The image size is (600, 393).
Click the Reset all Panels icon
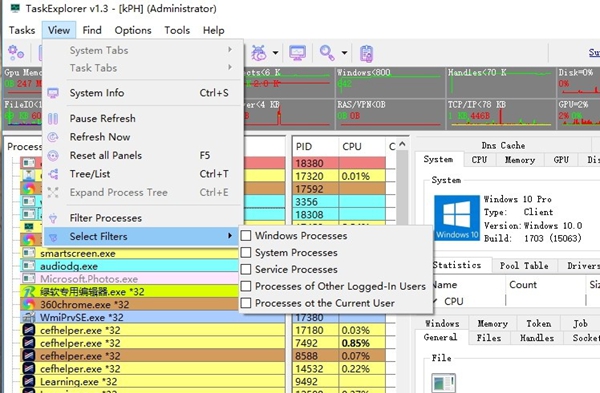coord(53,155)
